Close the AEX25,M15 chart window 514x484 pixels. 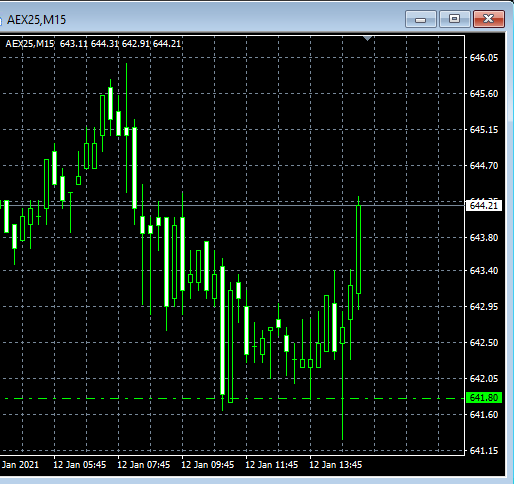[489, 19]
